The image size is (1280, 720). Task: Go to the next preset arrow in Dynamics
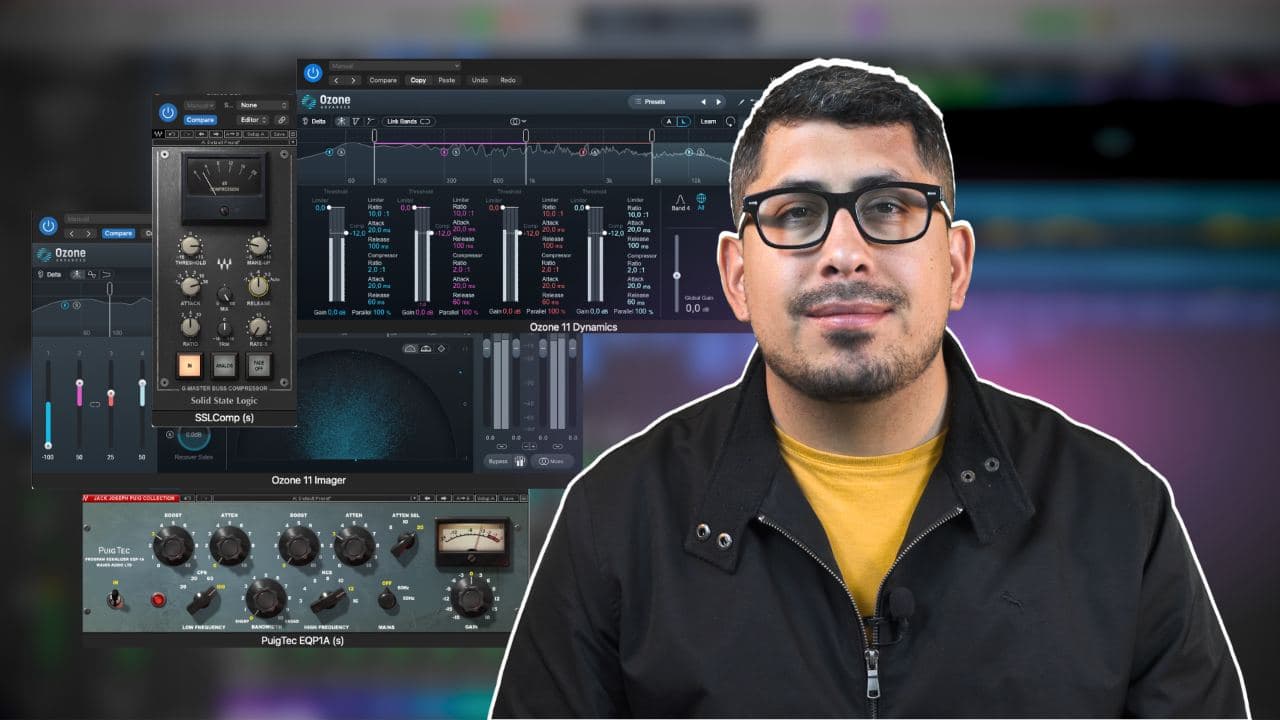pos(718,102)
